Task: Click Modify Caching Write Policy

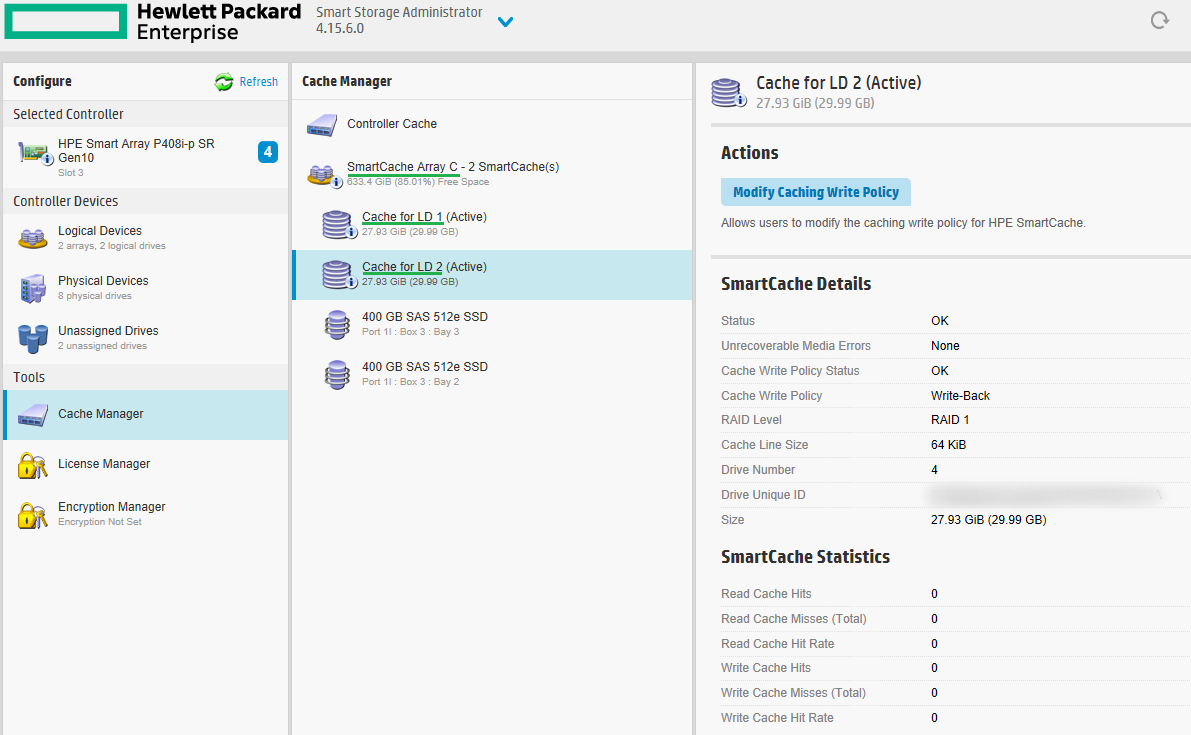Action: [x=815, y=192]
